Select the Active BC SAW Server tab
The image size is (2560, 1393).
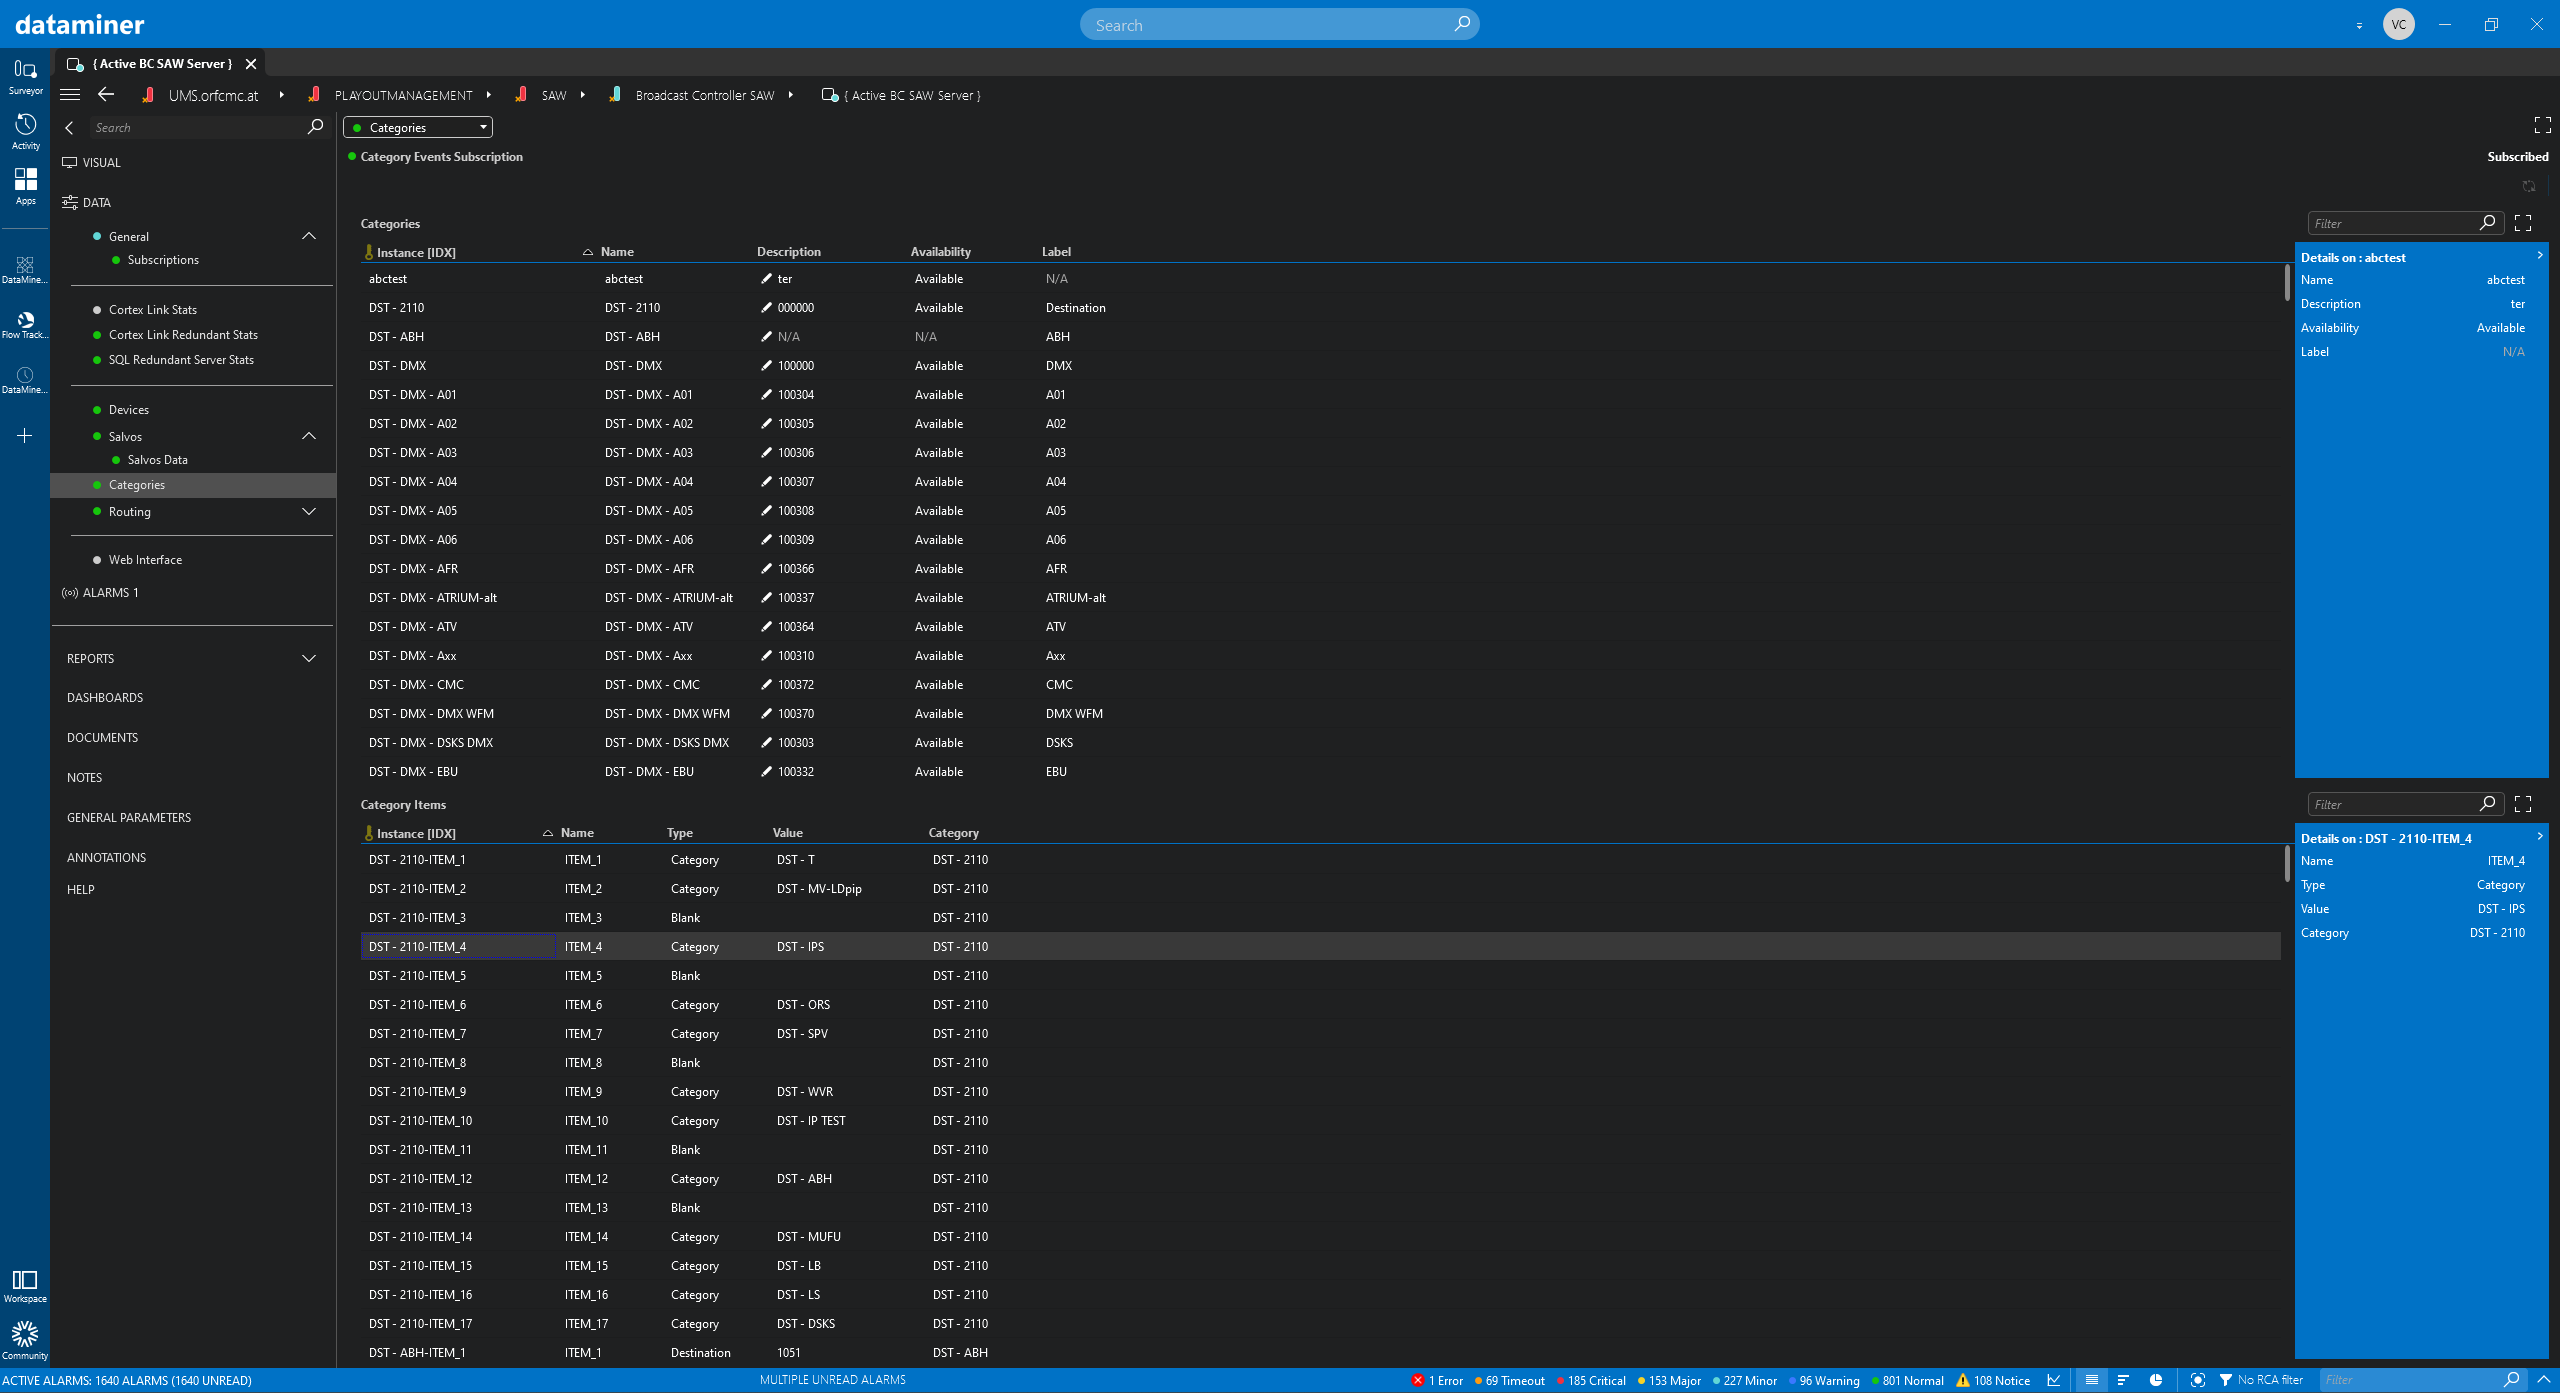pyautogui.click(x=164, y=64)
